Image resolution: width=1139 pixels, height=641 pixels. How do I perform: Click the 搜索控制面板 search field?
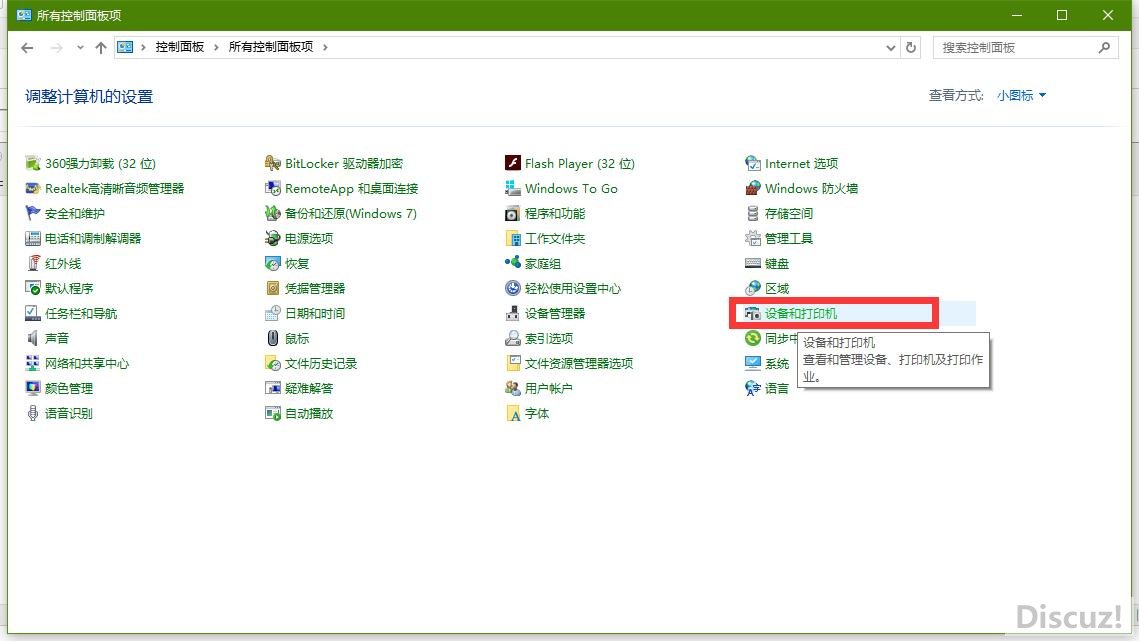pyautogui.click(x=1025, y=47)
